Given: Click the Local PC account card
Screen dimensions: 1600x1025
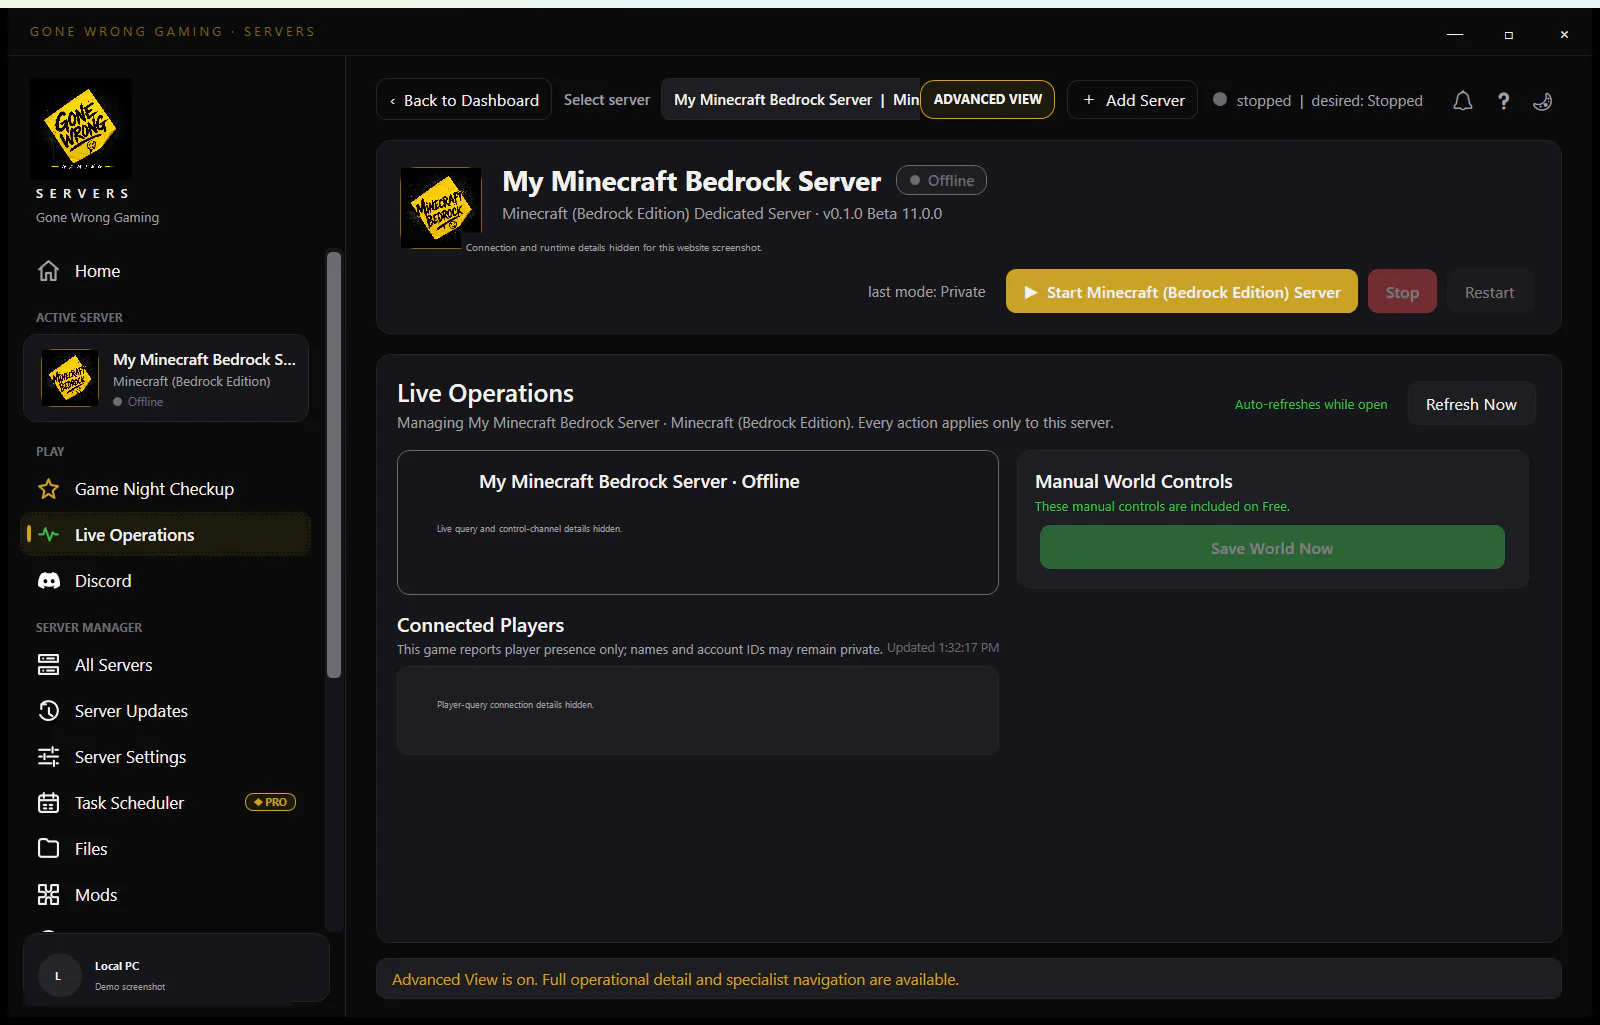Looking at the screenshot, I should coord(176,968).
